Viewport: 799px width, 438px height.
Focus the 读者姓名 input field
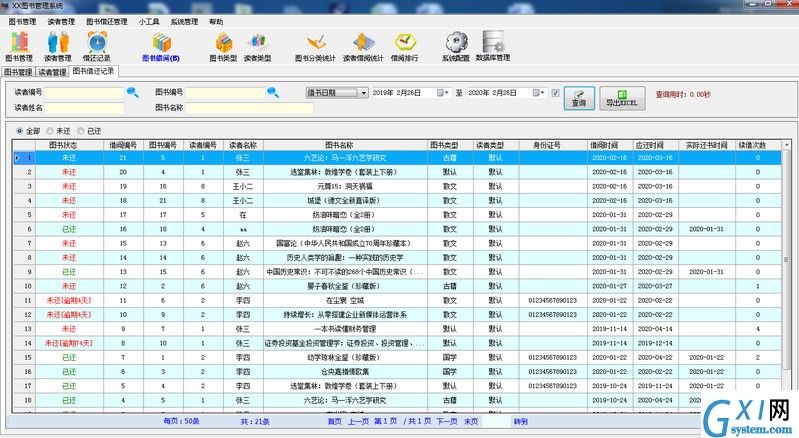(85, 108)
